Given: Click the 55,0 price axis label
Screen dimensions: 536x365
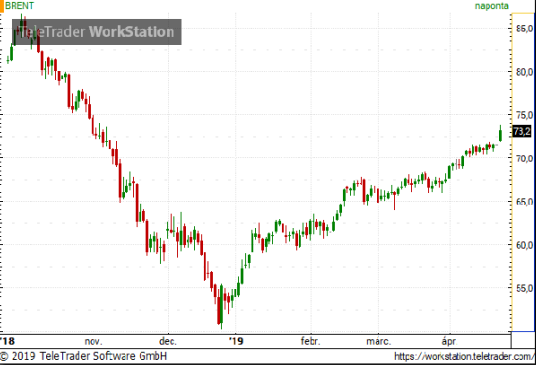Looking at the screenshot, I should pyautogui.click(x=524, y=288).
